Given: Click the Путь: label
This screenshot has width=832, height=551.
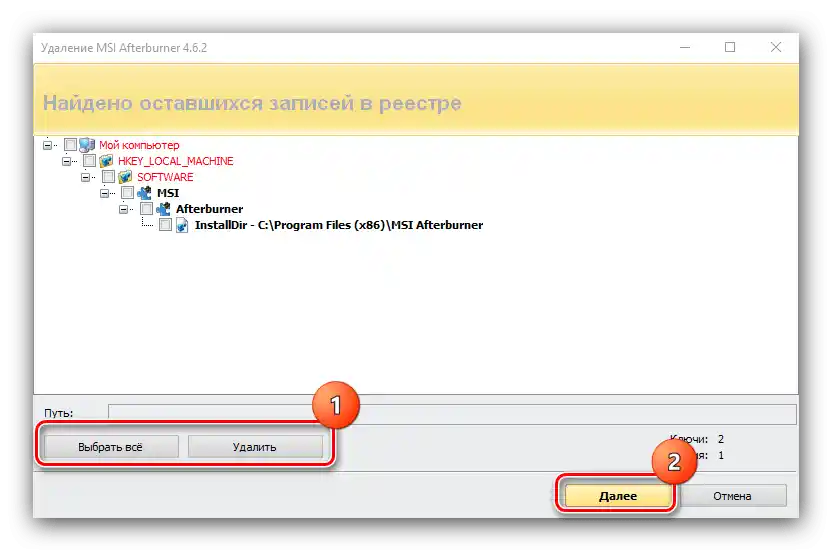Looking at the screenshot, I should tap(59, 413).
